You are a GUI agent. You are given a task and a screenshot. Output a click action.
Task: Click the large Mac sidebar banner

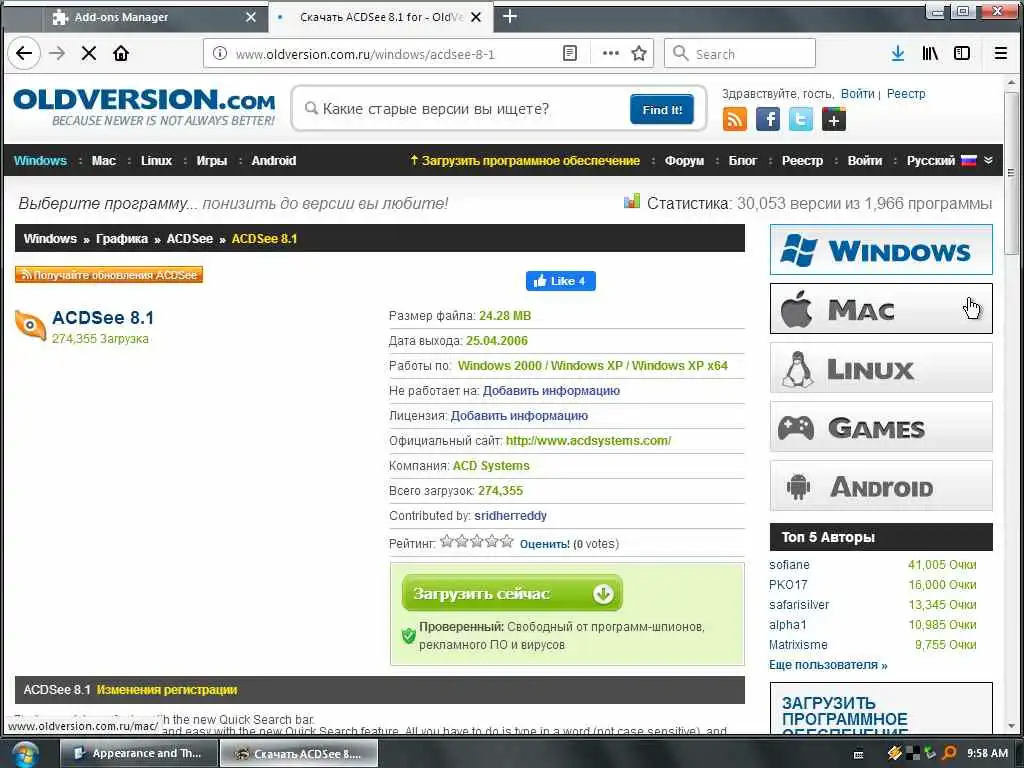pos(881,308)
